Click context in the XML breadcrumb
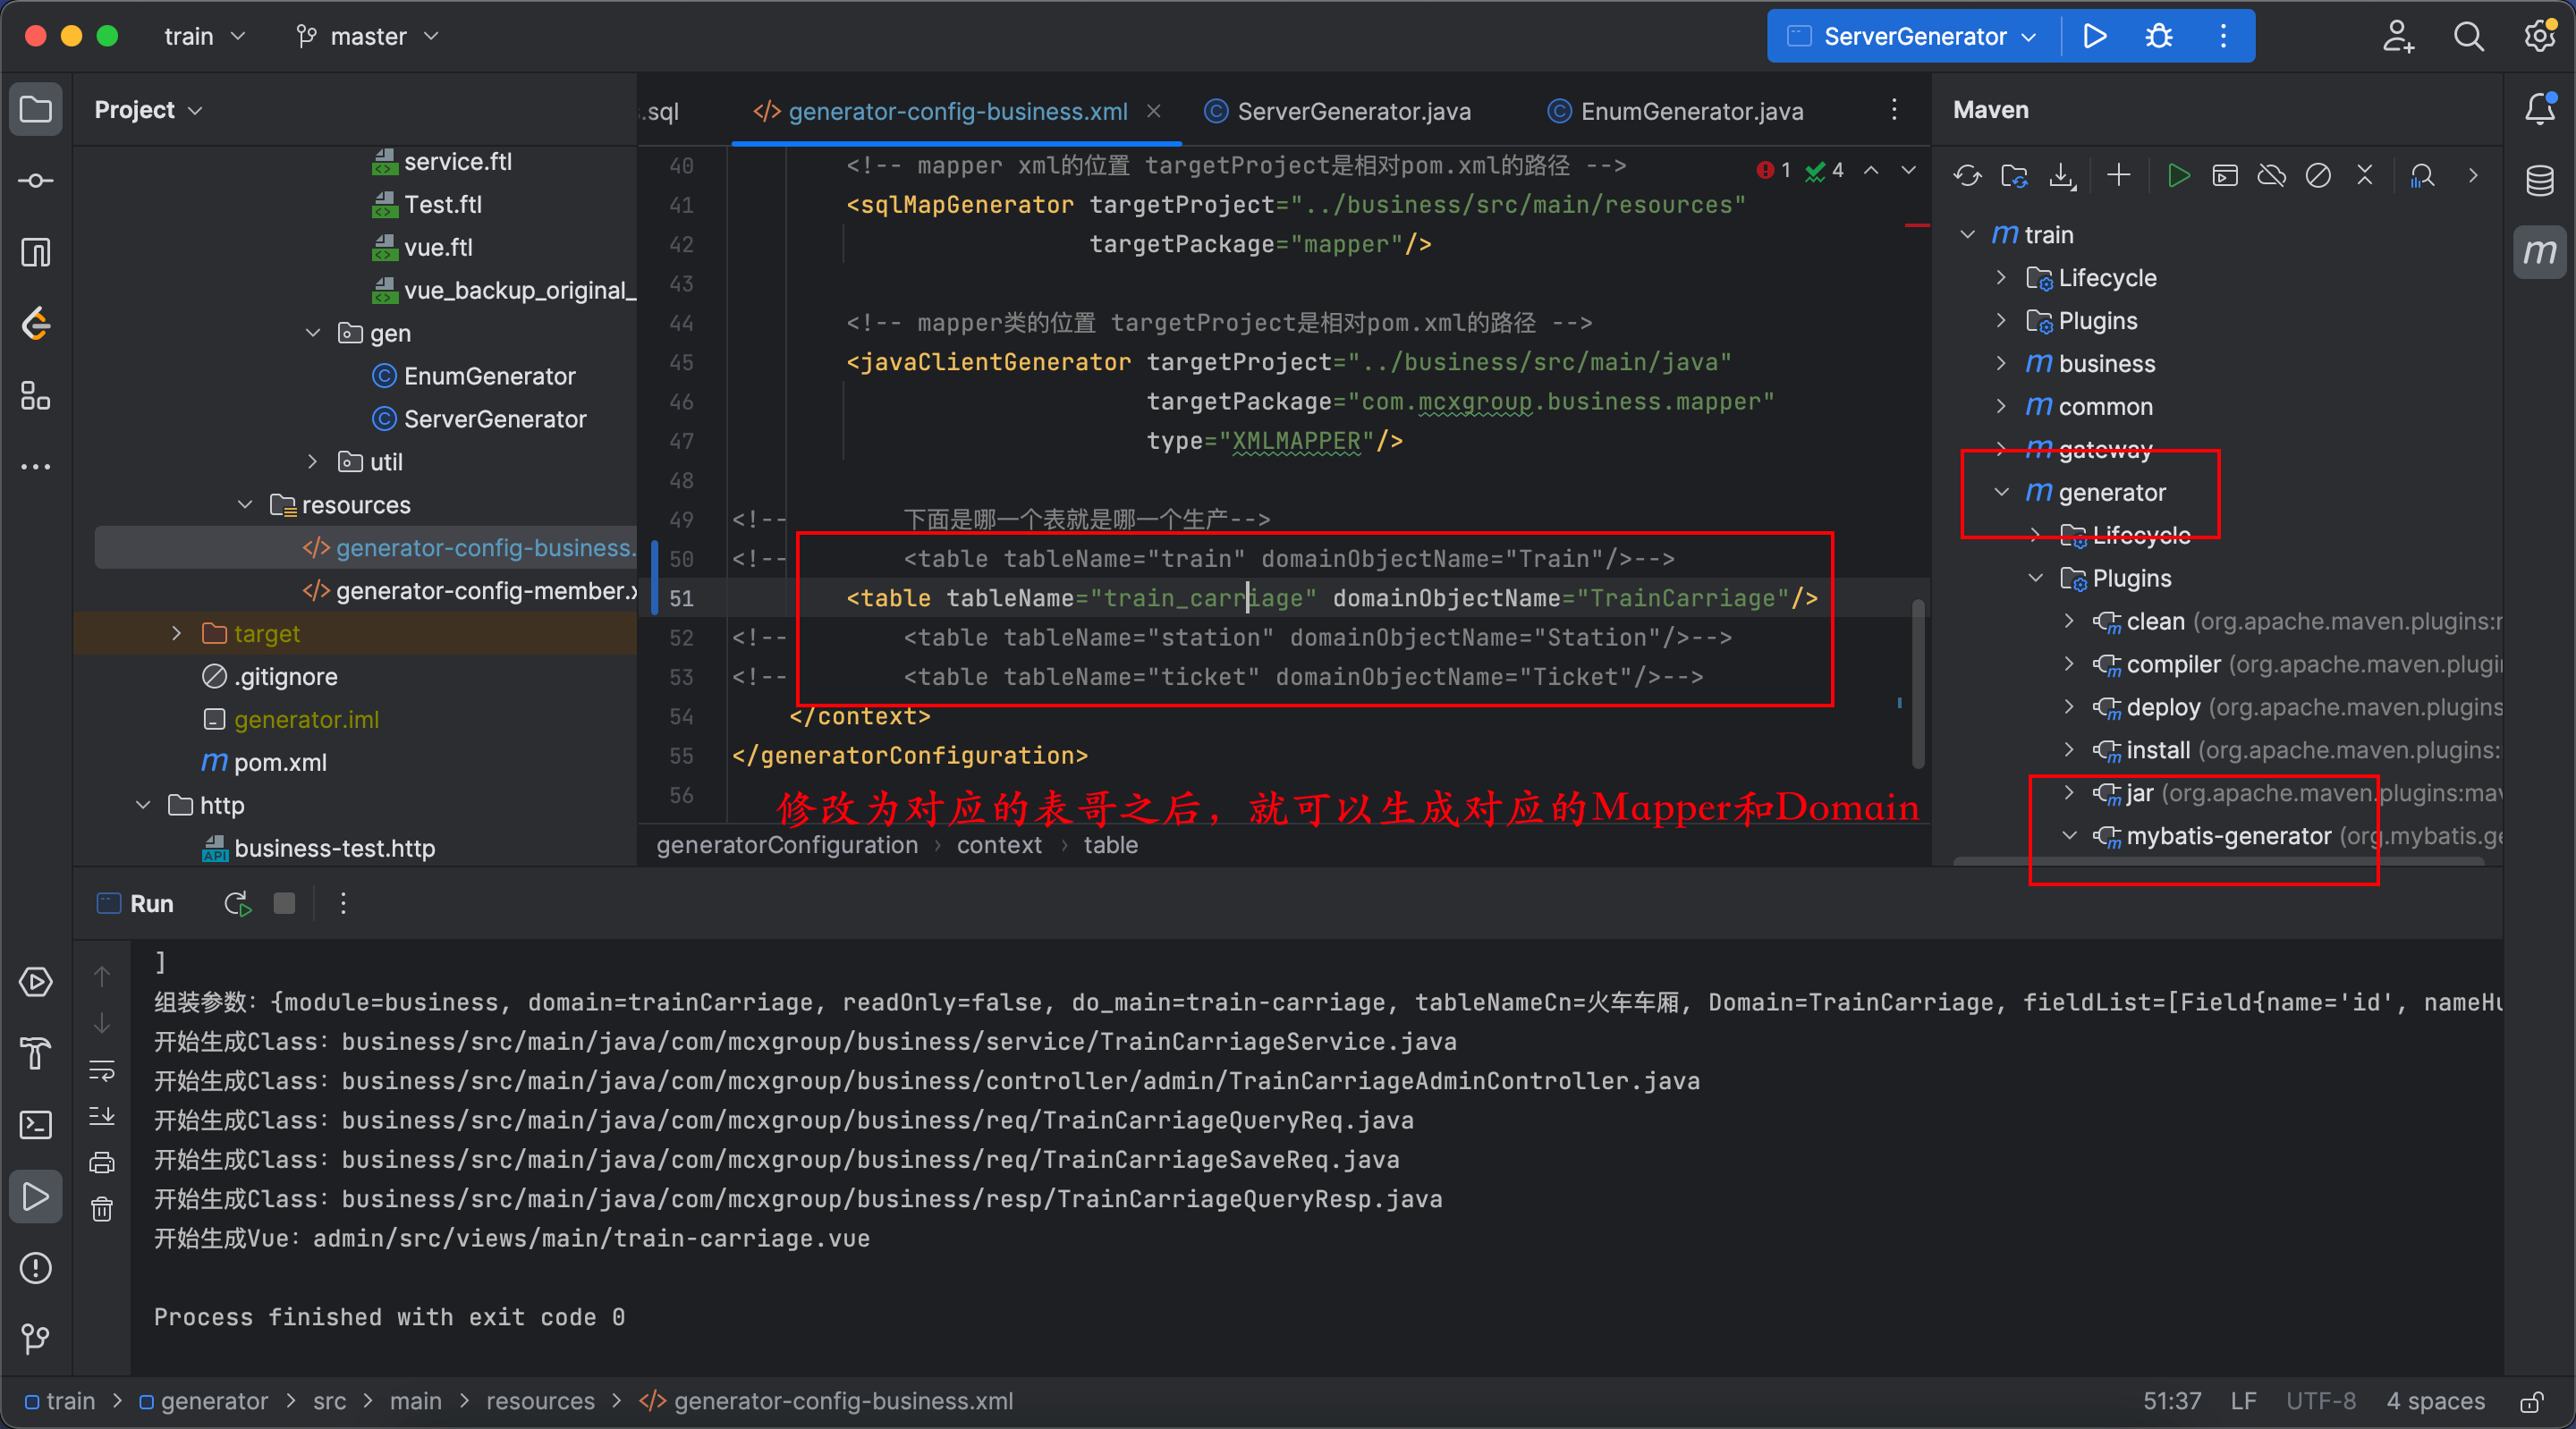 click(x=998, y=845)
